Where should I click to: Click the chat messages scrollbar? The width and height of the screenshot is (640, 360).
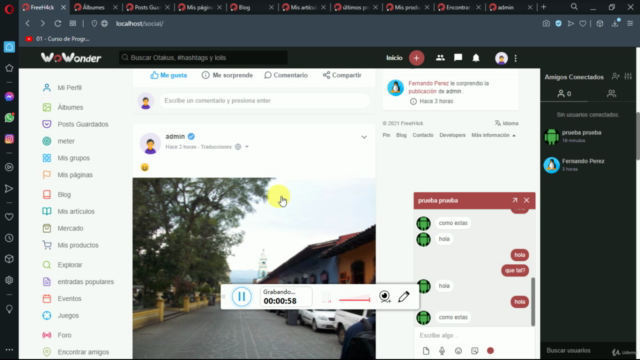click(533, 302)
